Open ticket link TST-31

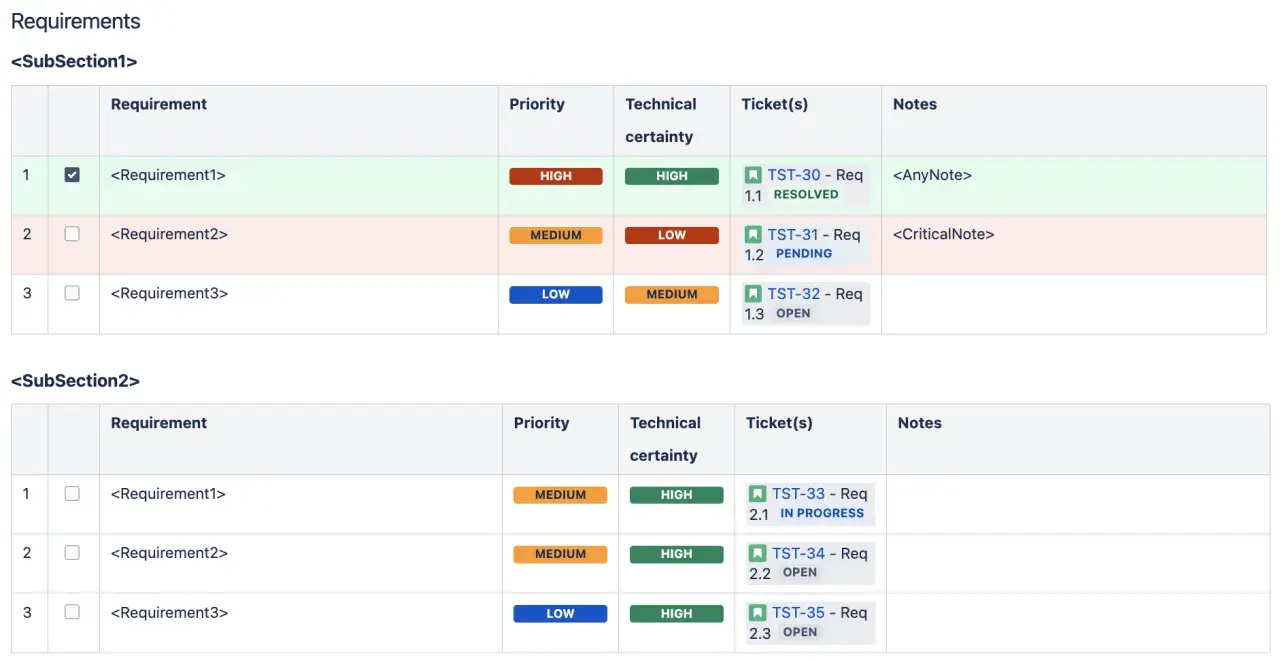(793, 235)
